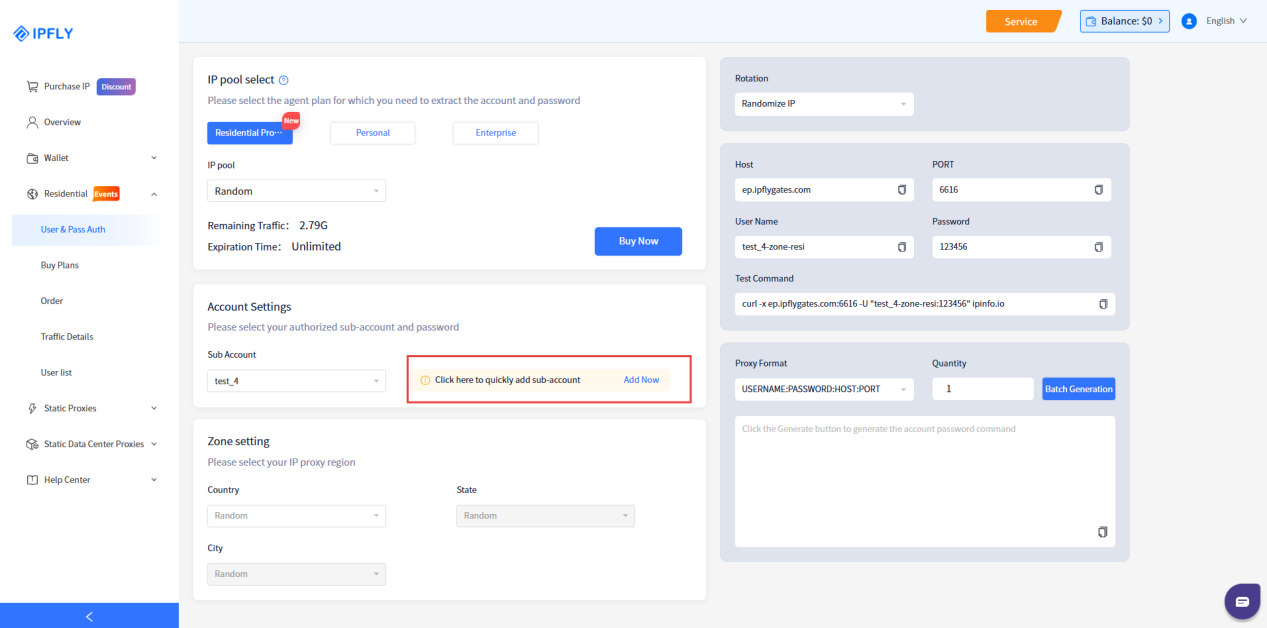Copy the Password 123456 value
The width and height of the screenshot is (1267, 628).
click(x=1098, y=247)
